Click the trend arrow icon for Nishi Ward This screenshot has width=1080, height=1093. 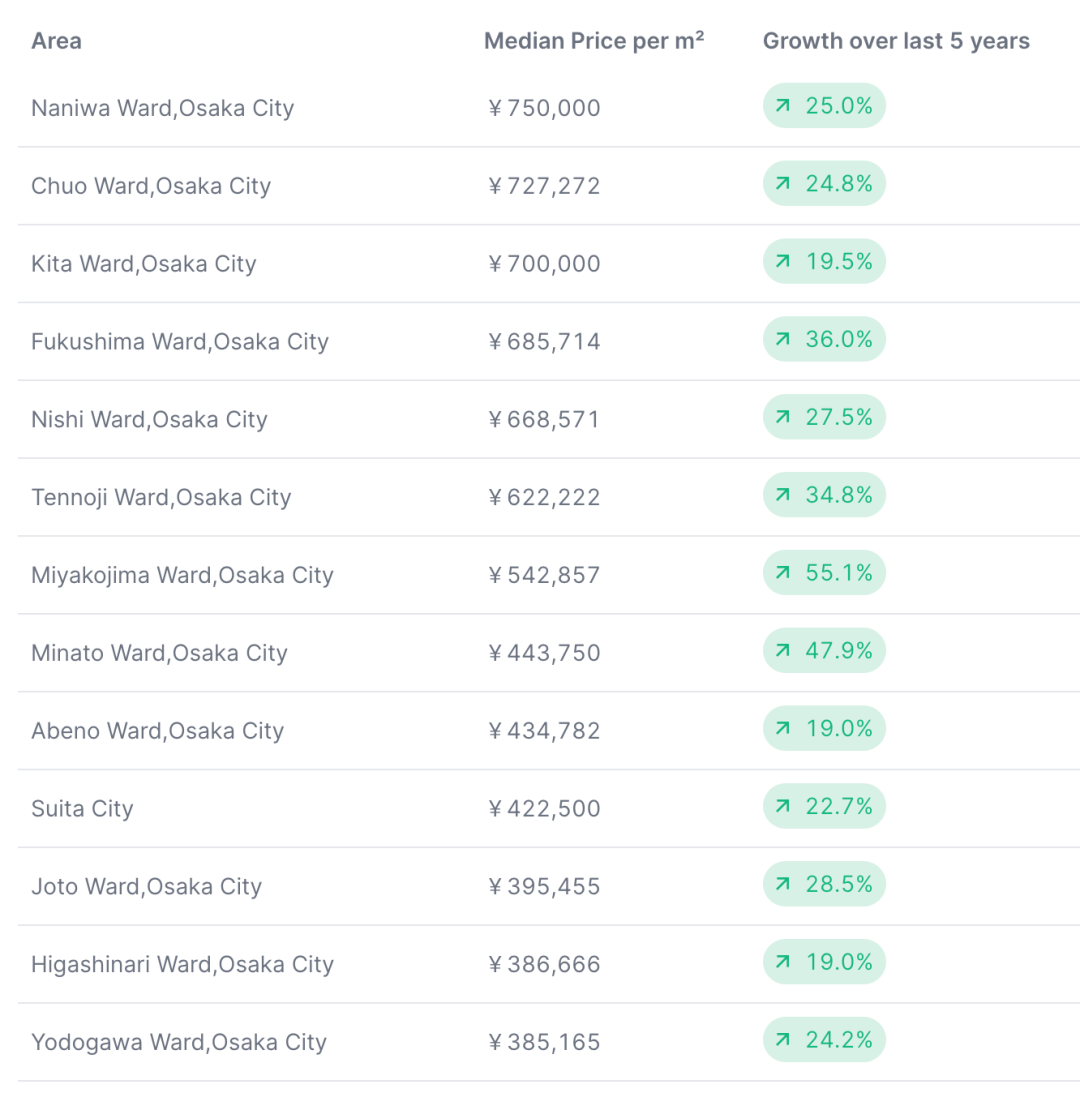pos(782,417)
